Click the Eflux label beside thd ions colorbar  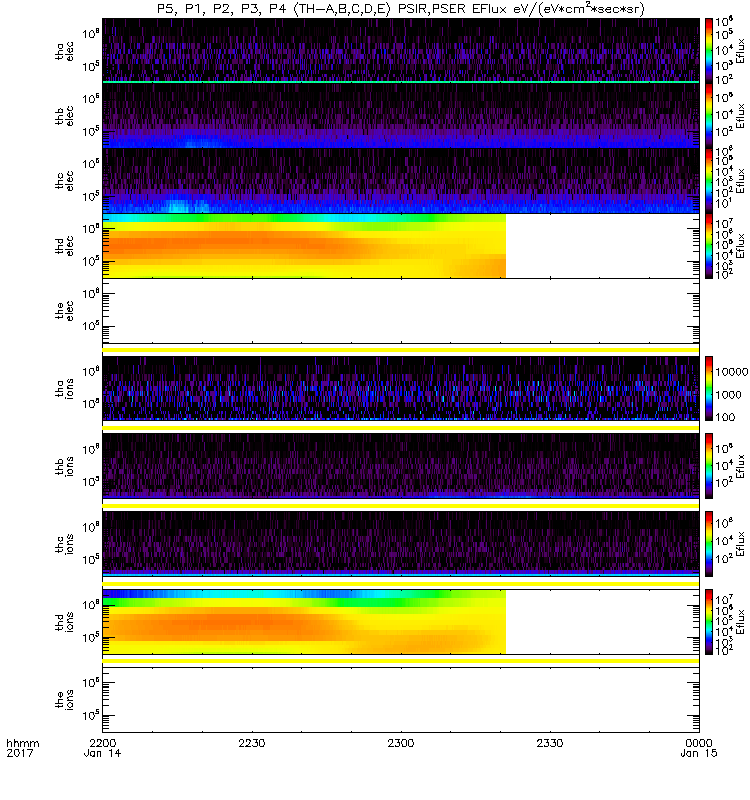(741, 622)
